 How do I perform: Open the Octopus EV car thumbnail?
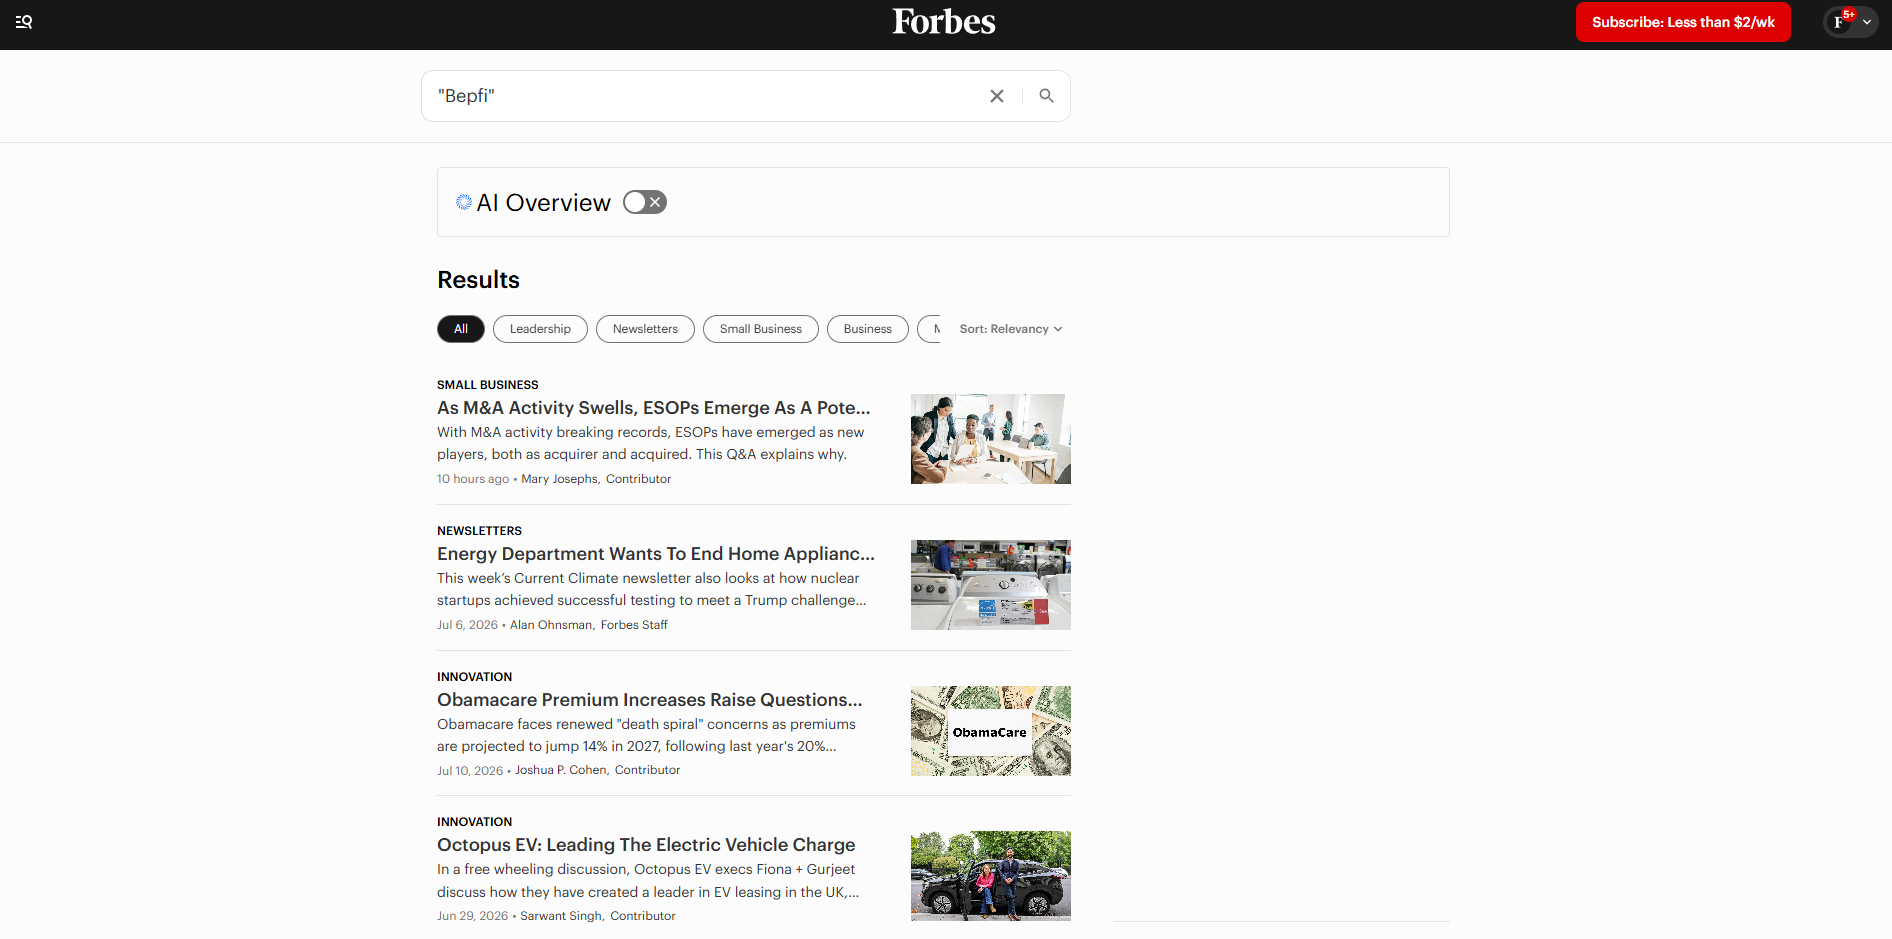991,876
